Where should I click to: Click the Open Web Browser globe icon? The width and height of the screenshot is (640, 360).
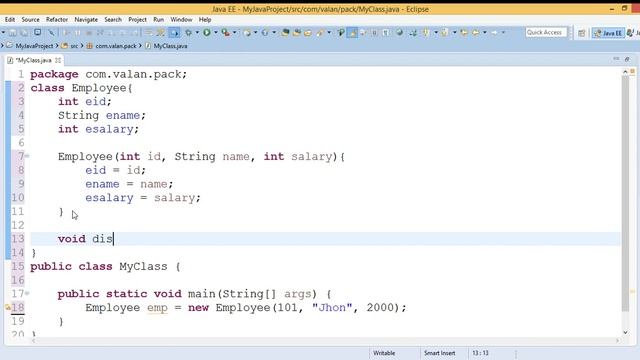tap(400, 32)
